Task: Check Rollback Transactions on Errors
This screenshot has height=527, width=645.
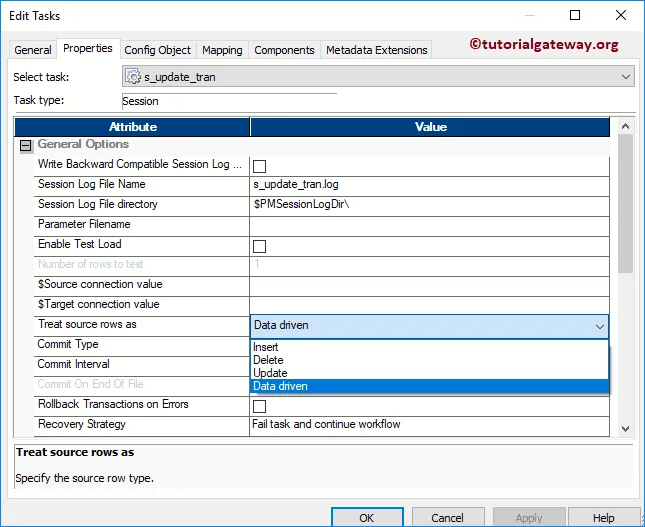Action: tap(259, 406)
